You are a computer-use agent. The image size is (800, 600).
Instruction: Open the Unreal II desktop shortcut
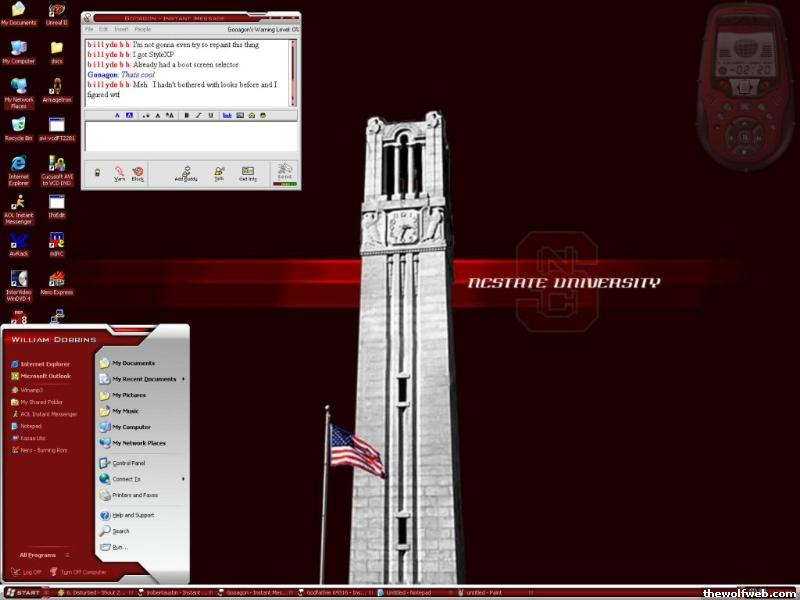tap(57, 13)
